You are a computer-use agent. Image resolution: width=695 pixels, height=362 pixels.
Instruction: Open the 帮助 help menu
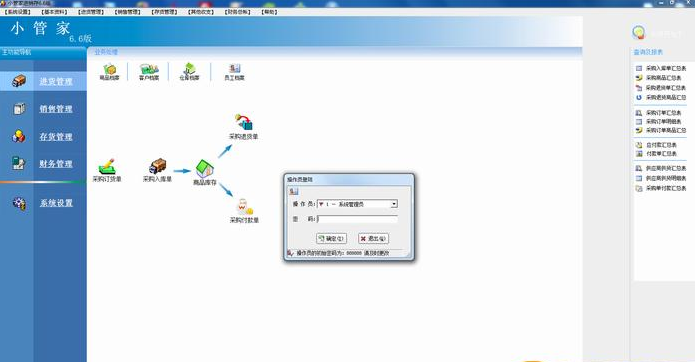coord(269,12)
